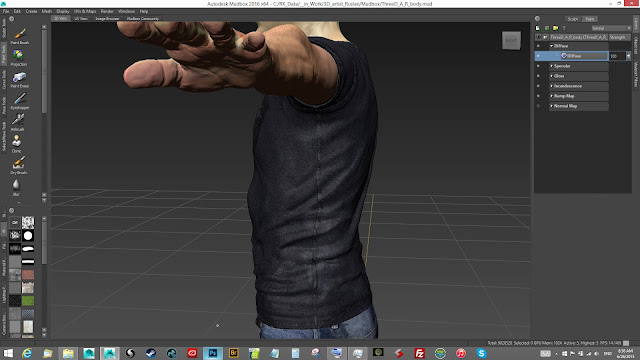Switch layers to Paint mode
The height and width of the screenshot is (360, 640).
(590, 19)
